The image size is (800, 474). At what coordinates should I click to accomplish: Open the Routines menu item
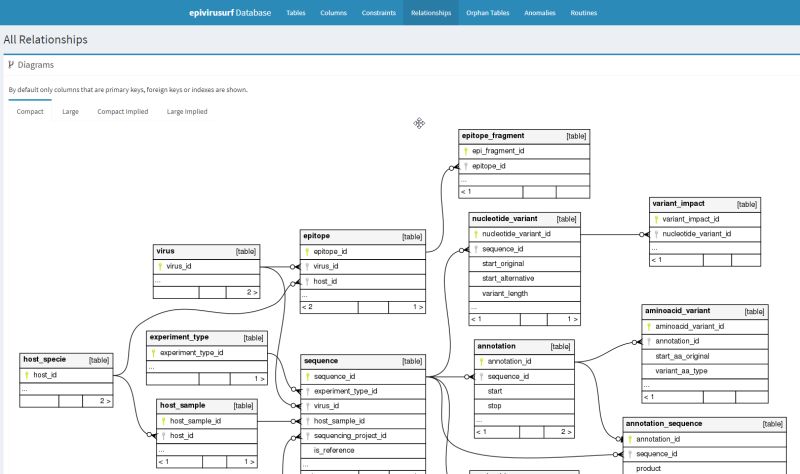584,13
